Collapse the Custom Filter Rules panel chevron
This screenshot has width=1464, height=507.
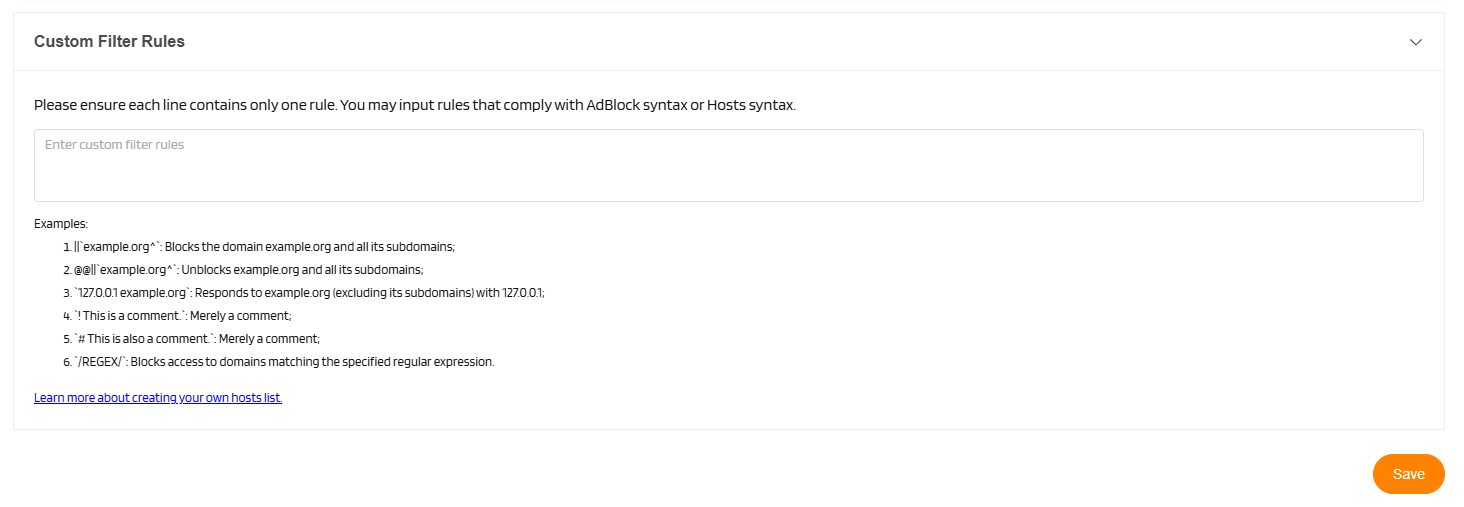pos(1415,42)
